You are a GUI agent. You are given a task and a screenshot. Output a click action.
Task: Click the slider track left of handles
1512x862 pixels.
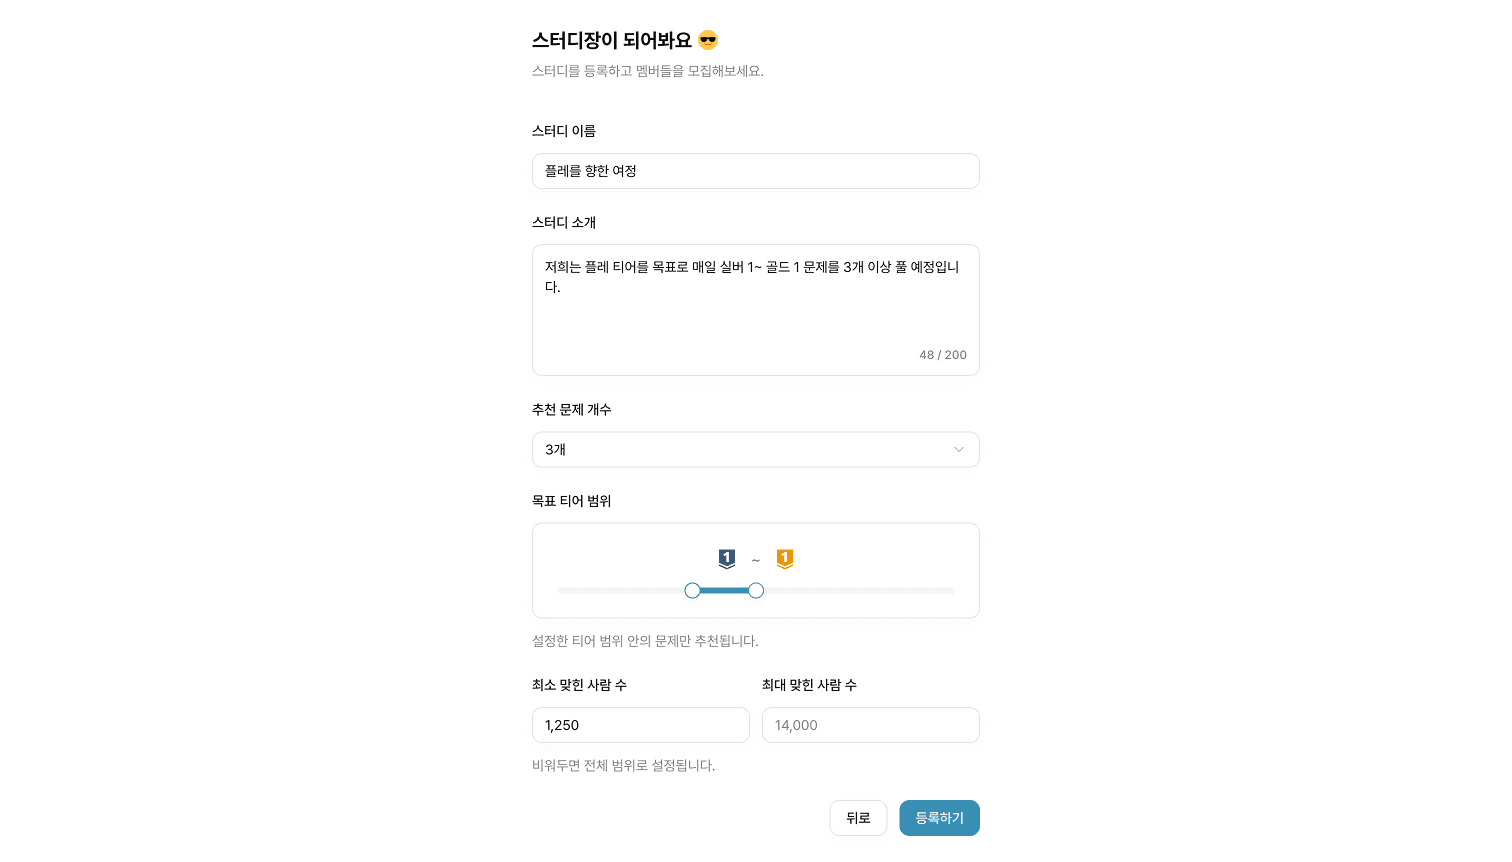620,591
